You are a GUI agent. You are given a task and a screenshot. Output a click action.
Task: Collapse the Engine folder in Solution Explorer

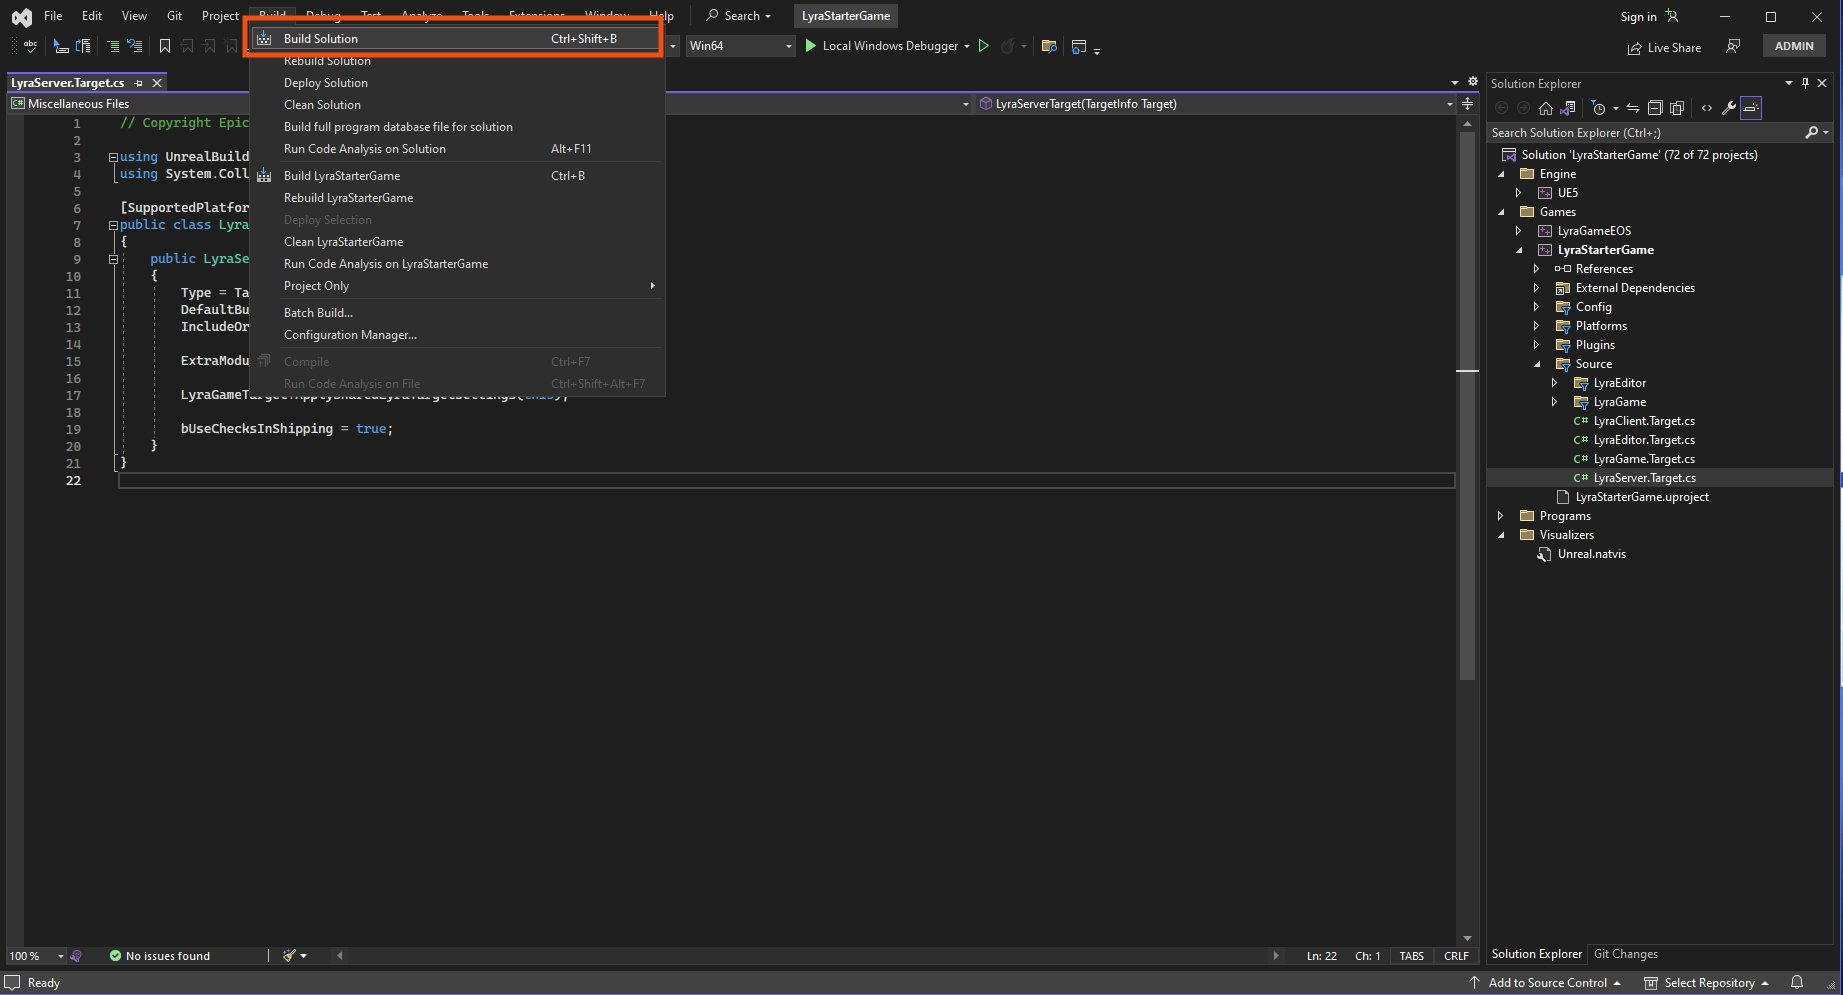(1501, 174)
